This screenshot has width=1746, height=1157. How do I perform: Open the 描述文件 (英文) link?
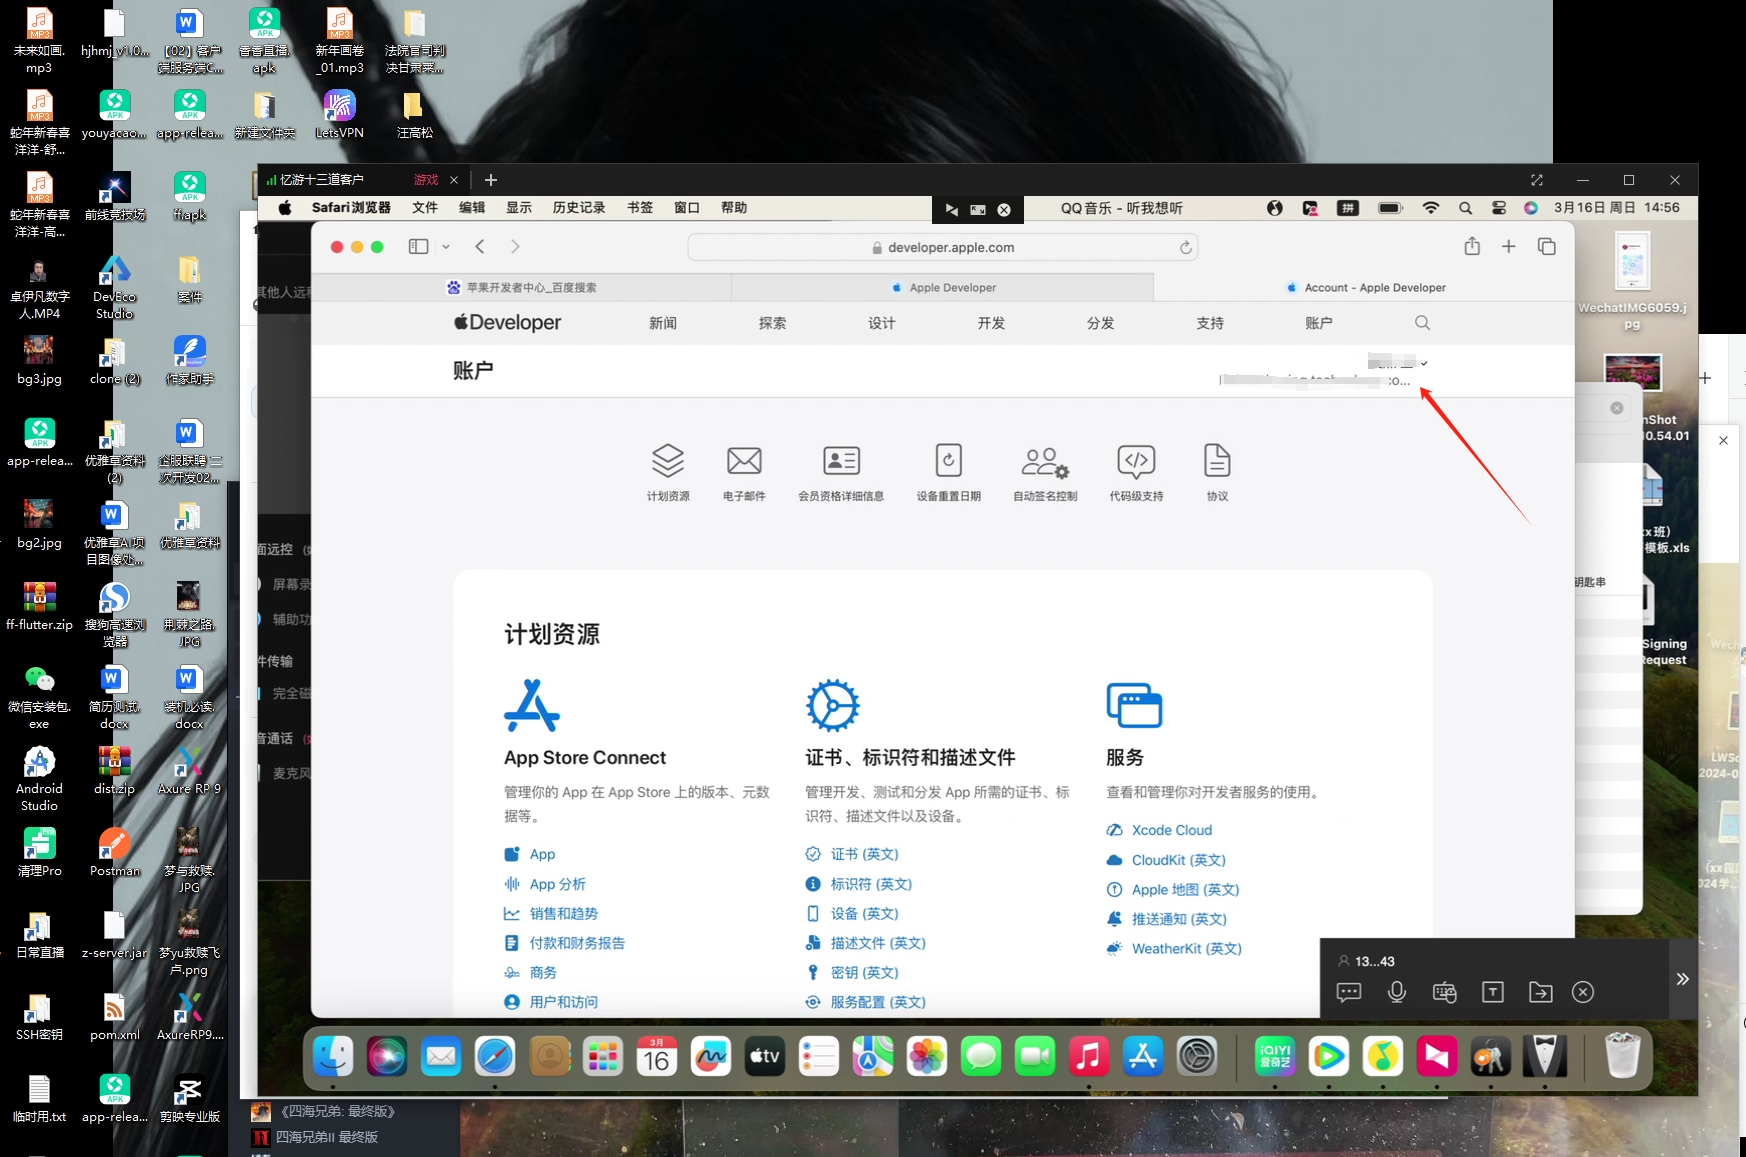878,943
